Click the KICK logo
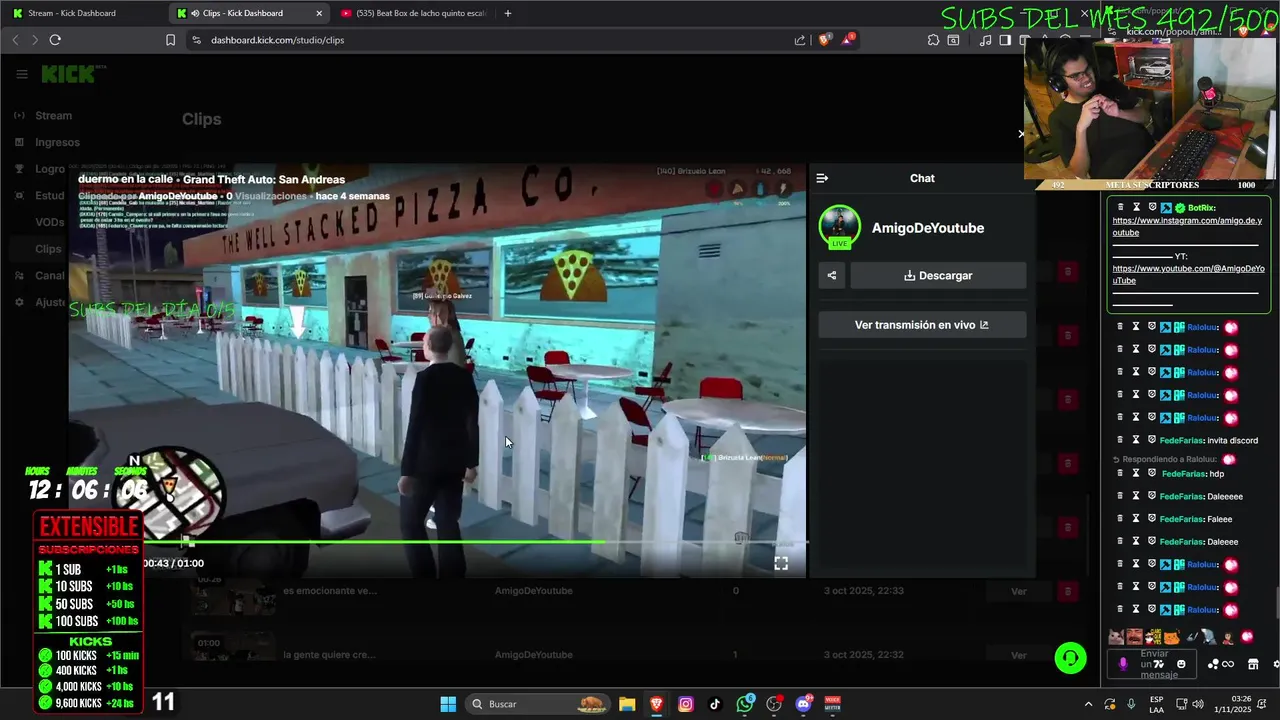Screen dimensions: 1280x720 (x=68, y=74)
